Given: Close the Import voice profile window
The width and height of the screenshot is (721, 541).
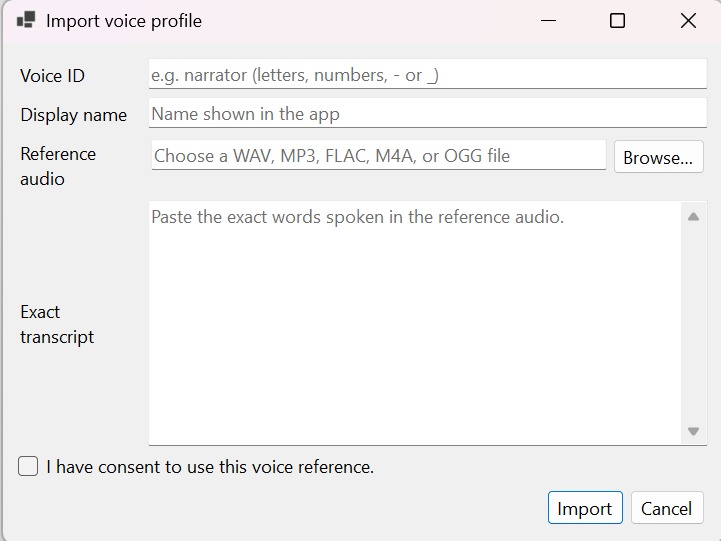Looking at the screenshot, I should tap(688, 21).
